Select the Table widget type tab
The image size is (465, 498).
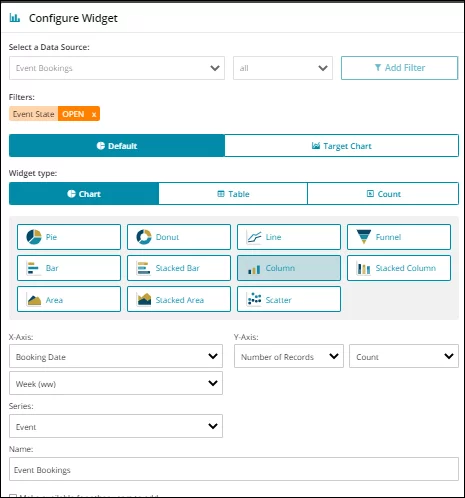233,194
